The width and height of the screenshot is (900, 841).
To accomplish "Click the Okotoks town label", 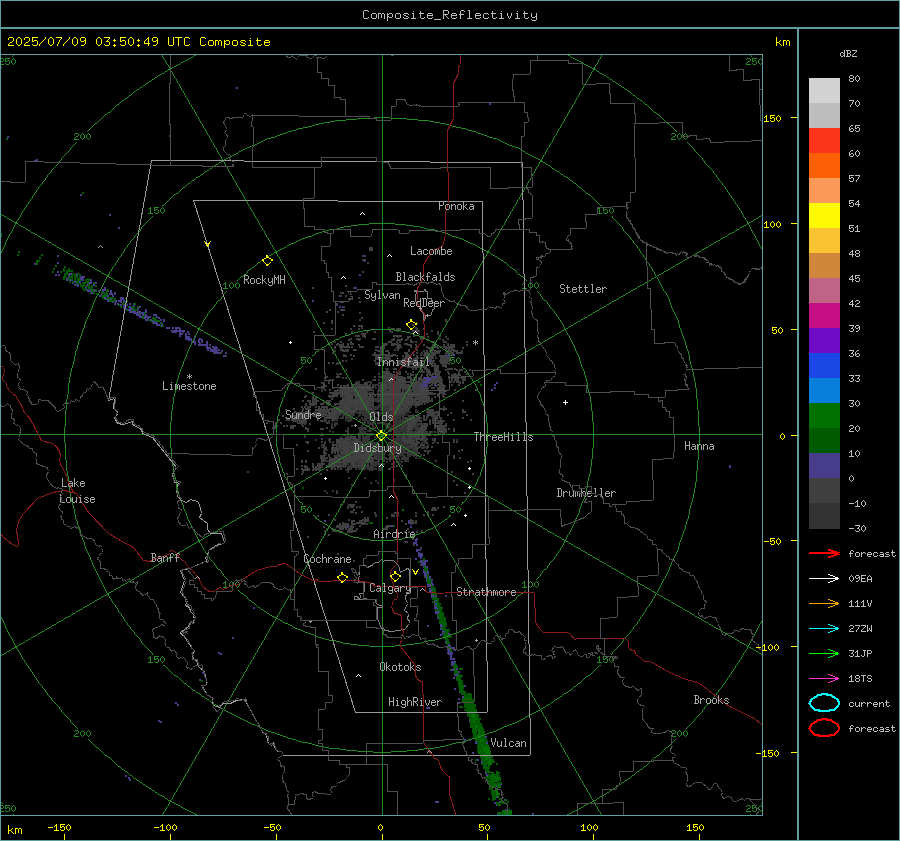I will [x=400, y=667].
